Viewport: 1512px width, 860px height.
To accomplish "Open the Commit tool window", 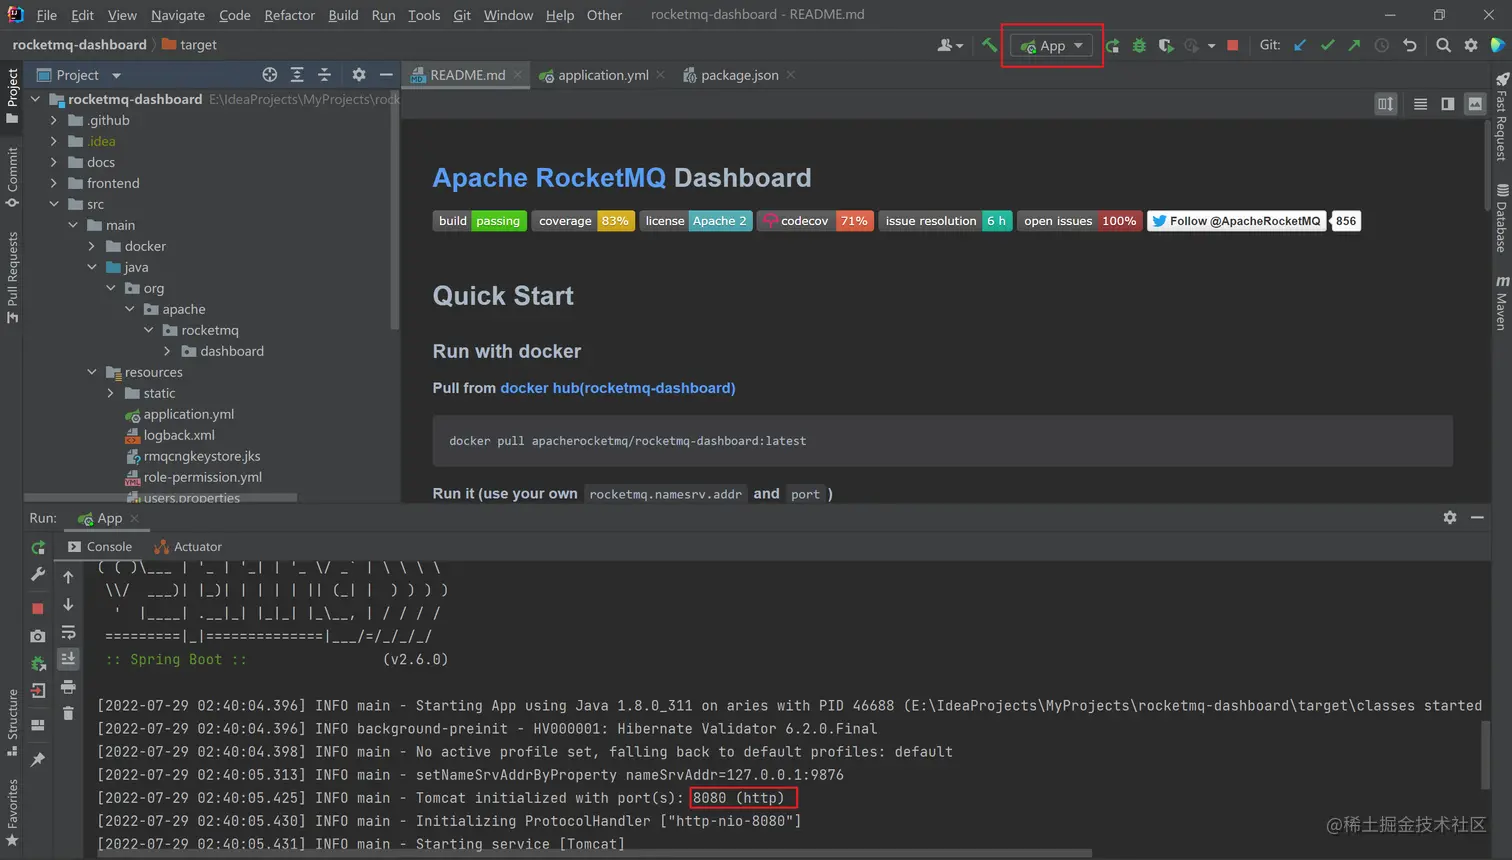I will click(12, 177).
